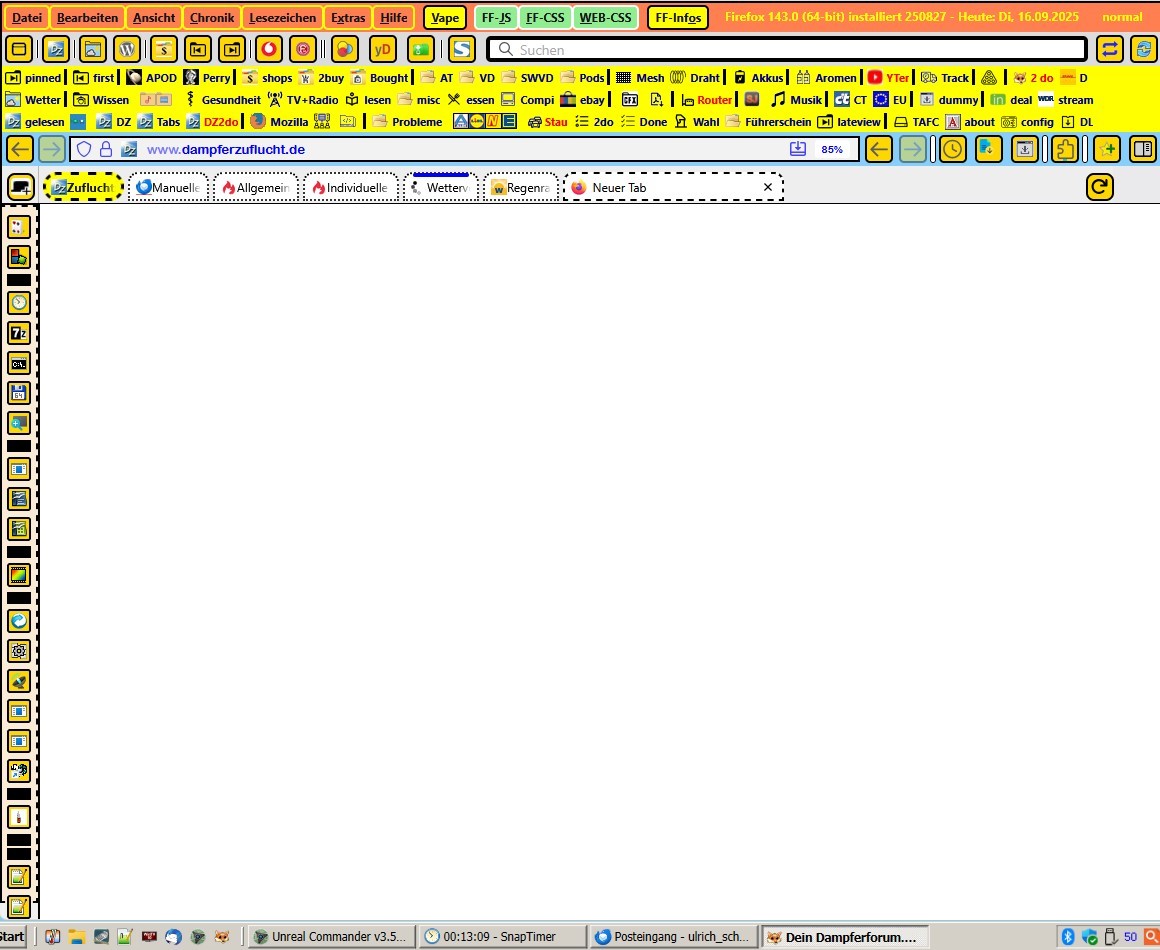The width and height of the screenshot is (1160, 950).
Task: Click the FF-Infos button
Action: click(x=678, y=18)
